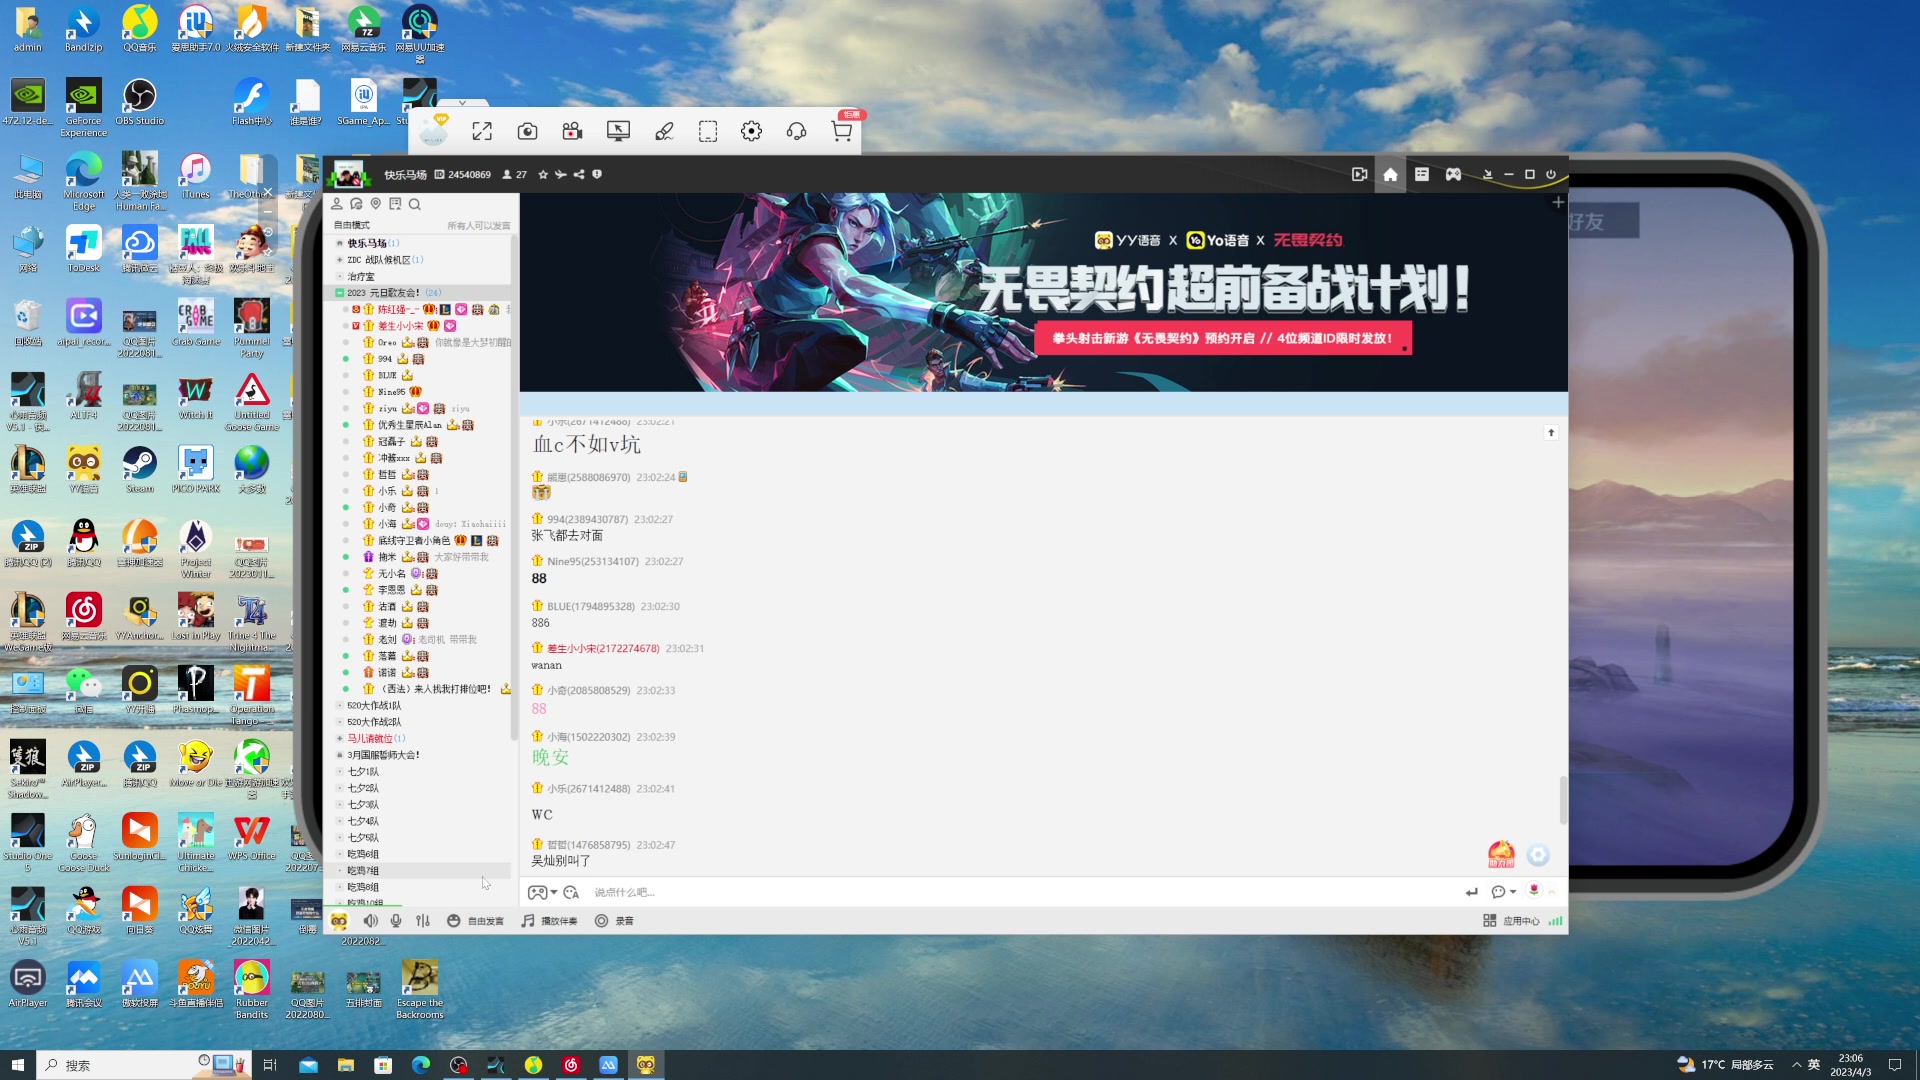Type in the 说点什么吧 chat input field
The image size is (1920, 1080).
[1020, 892]
